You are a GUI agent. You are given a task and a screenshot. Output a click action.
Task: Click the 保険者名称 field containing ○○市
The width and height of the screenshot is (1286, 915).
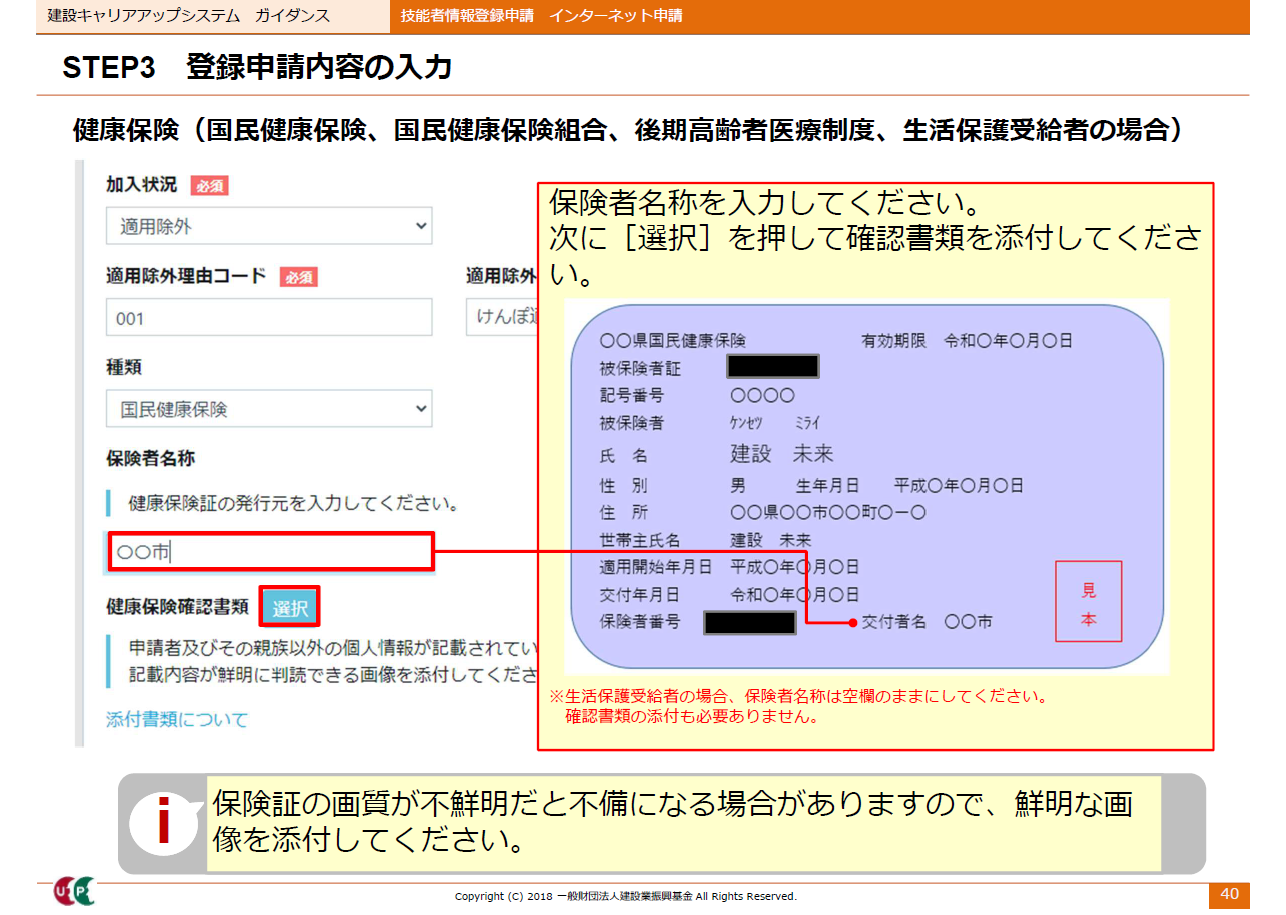(271, 552)
